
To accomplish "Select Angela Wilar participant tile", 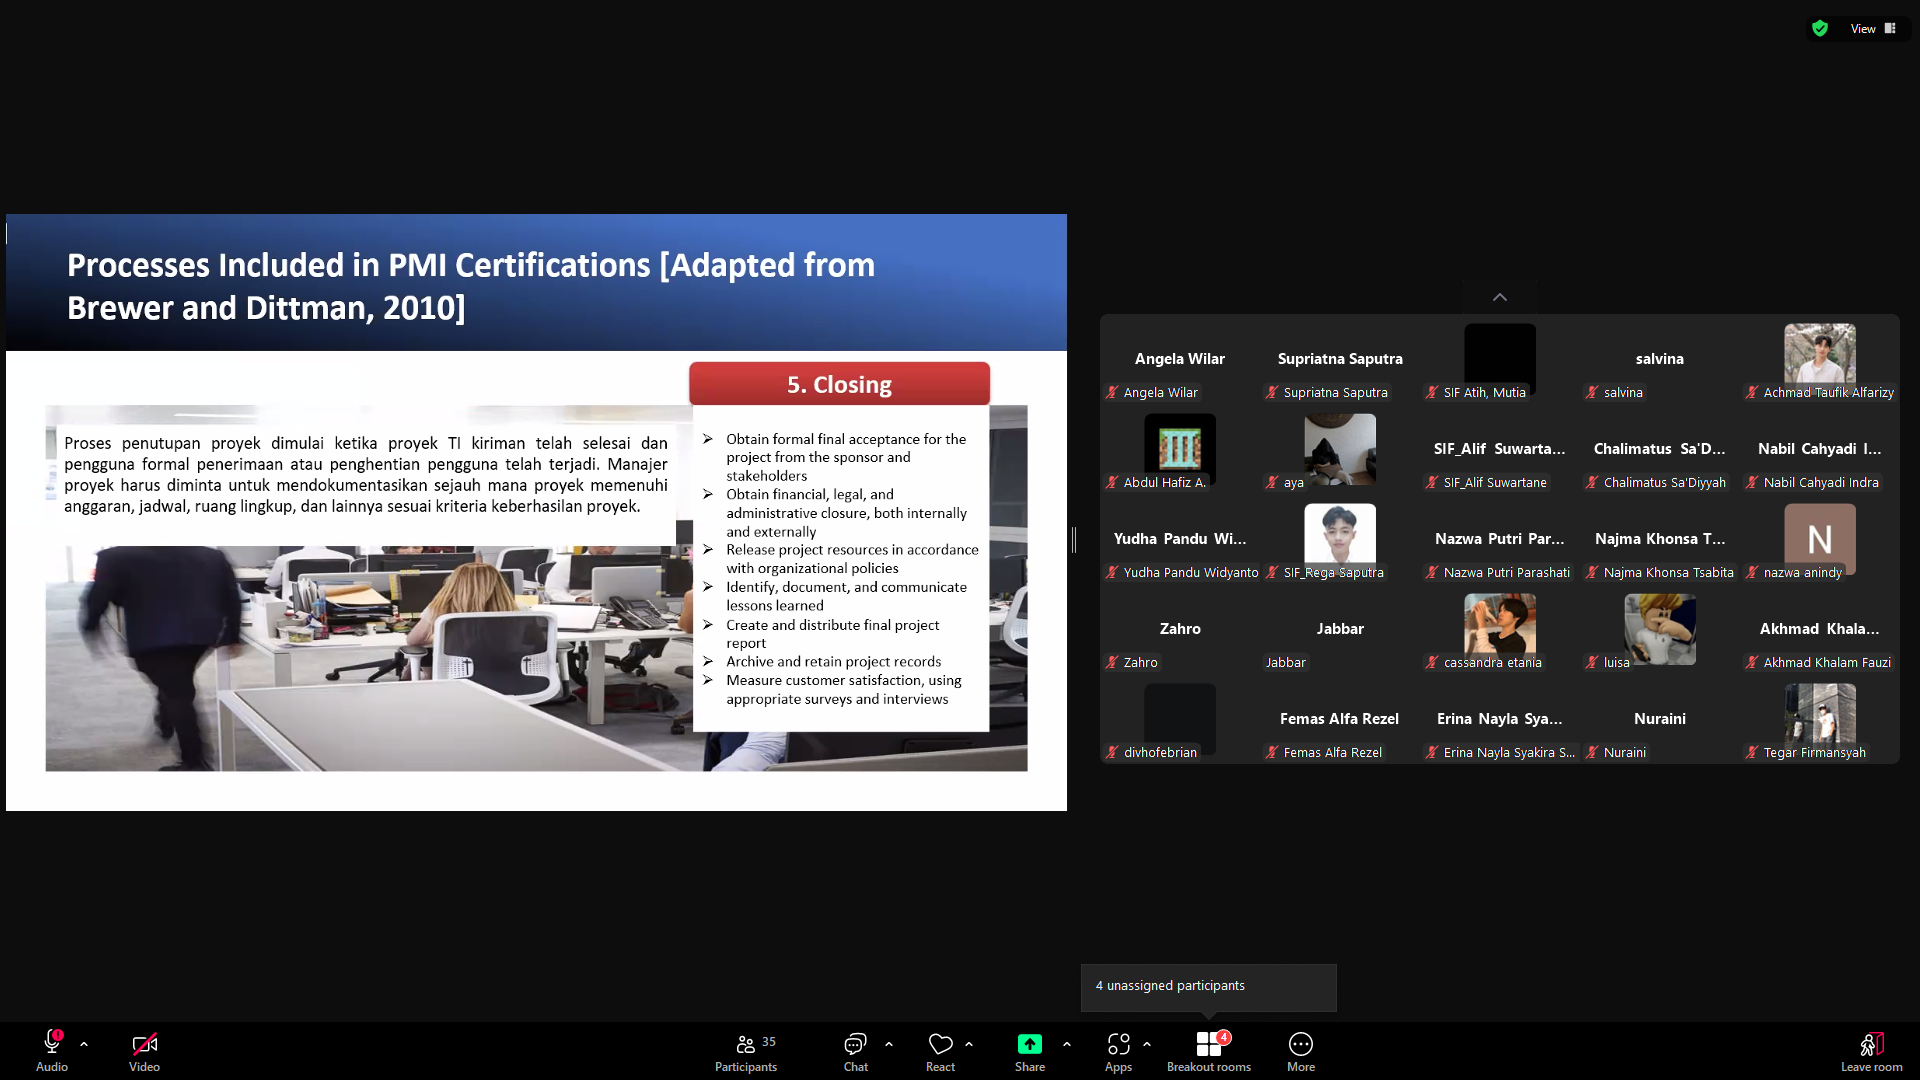I will tap(1180, 359).
